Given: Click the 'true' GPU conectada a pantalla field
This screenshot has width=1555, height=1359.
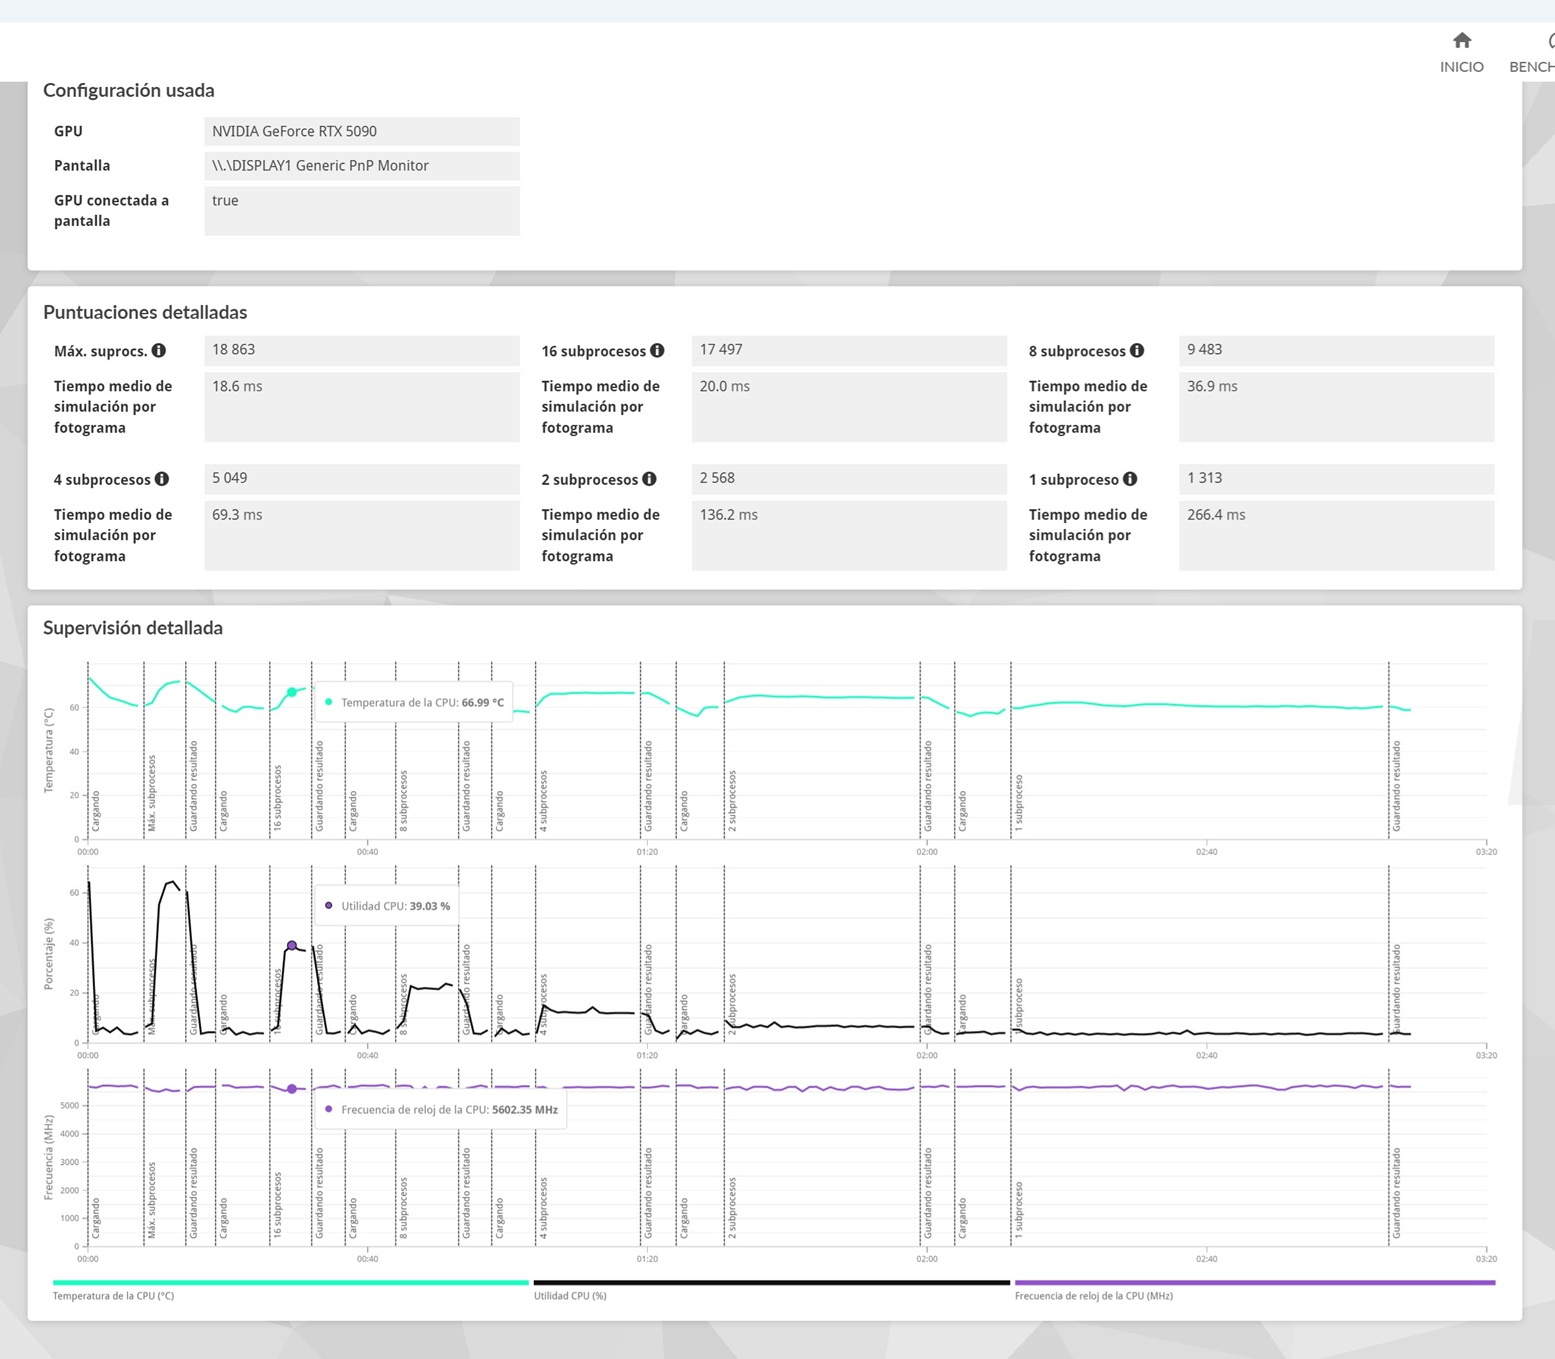Looking at the screenshot, I should coord(361,210).
